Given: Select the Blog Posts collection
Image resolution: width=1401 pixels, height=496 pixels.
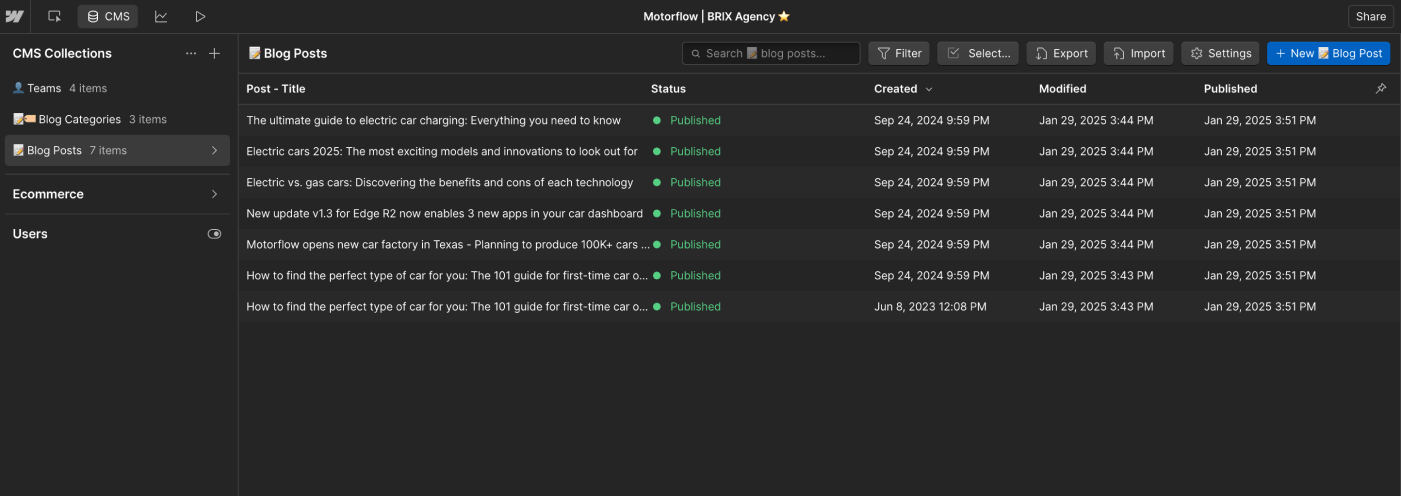Looking at the screenshot, I should 119,150.
